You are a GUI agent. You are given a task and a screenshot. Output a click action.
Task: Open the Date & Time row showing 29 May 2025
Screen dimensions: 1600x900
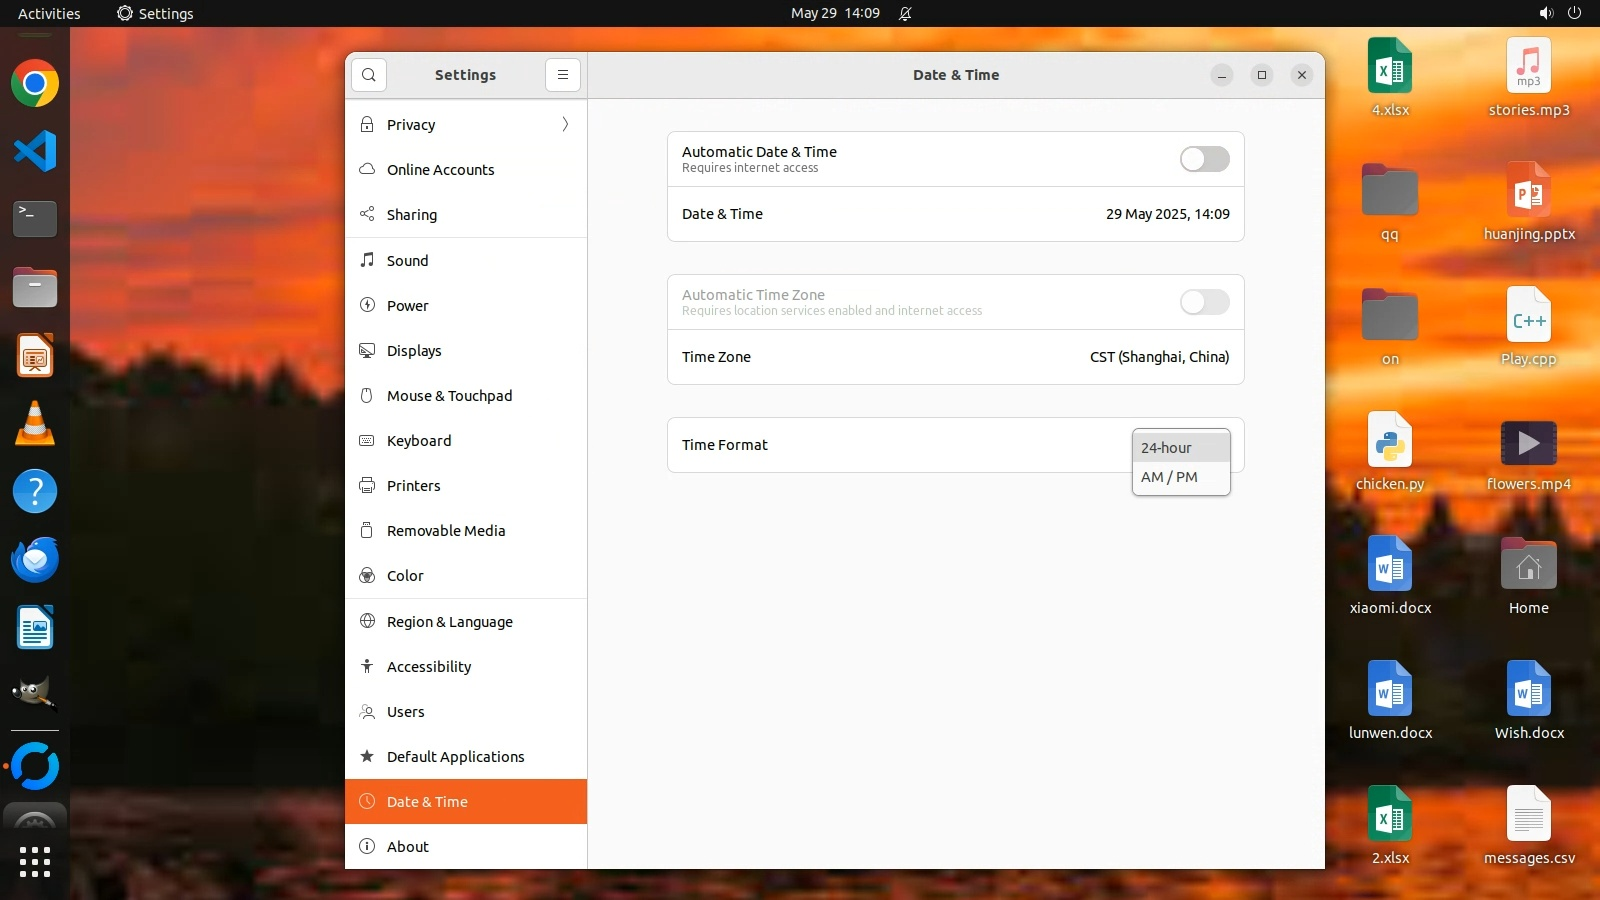955,214
